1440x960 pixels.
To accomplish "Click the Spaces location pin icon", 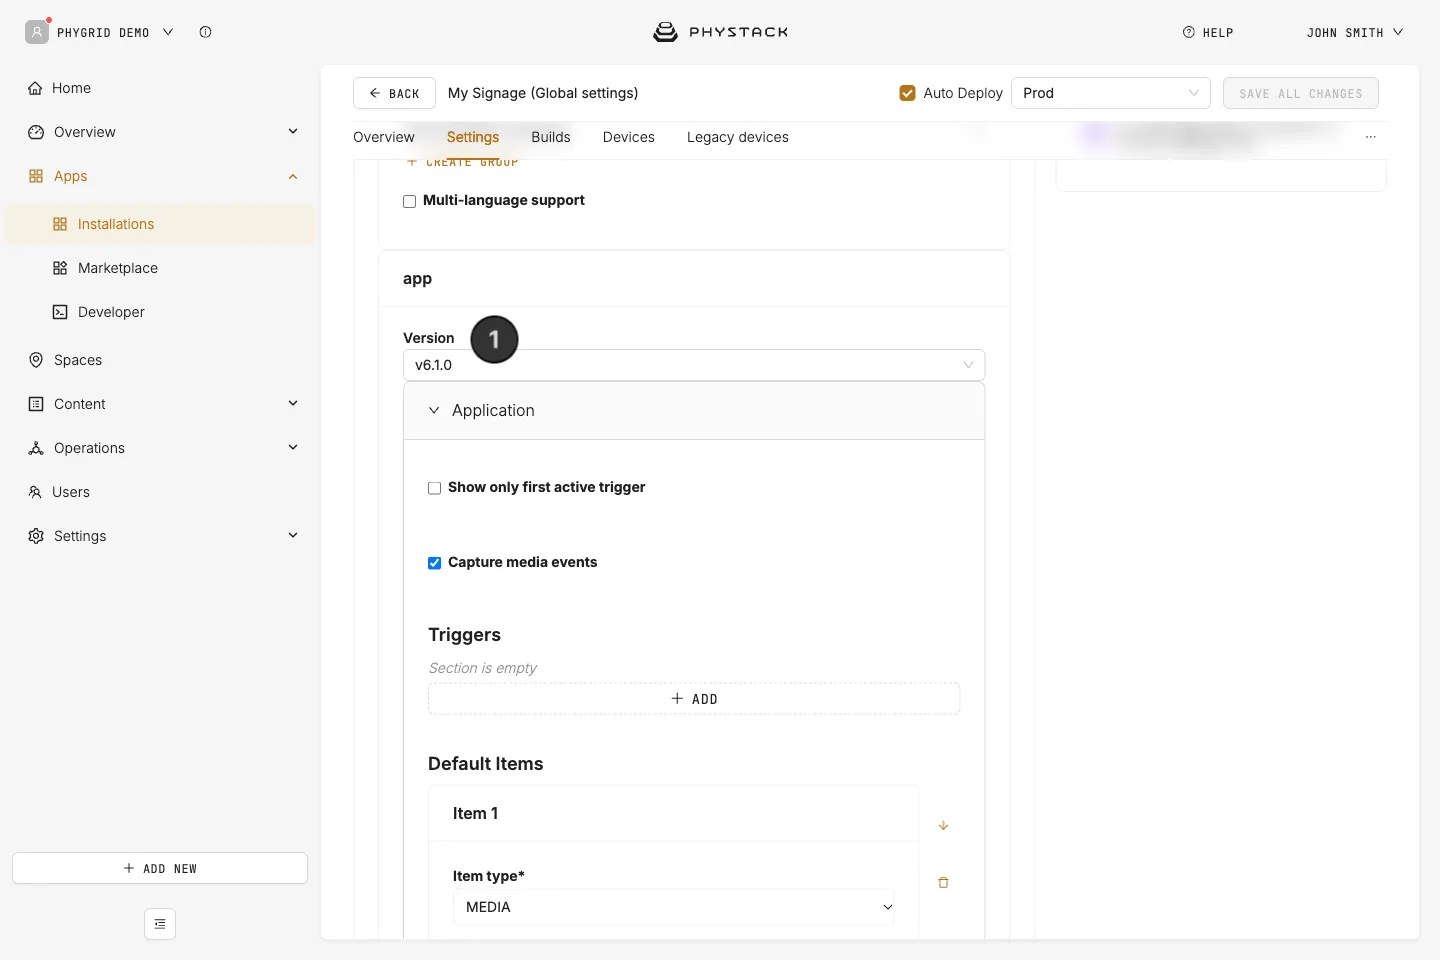I will click(36, 360).
